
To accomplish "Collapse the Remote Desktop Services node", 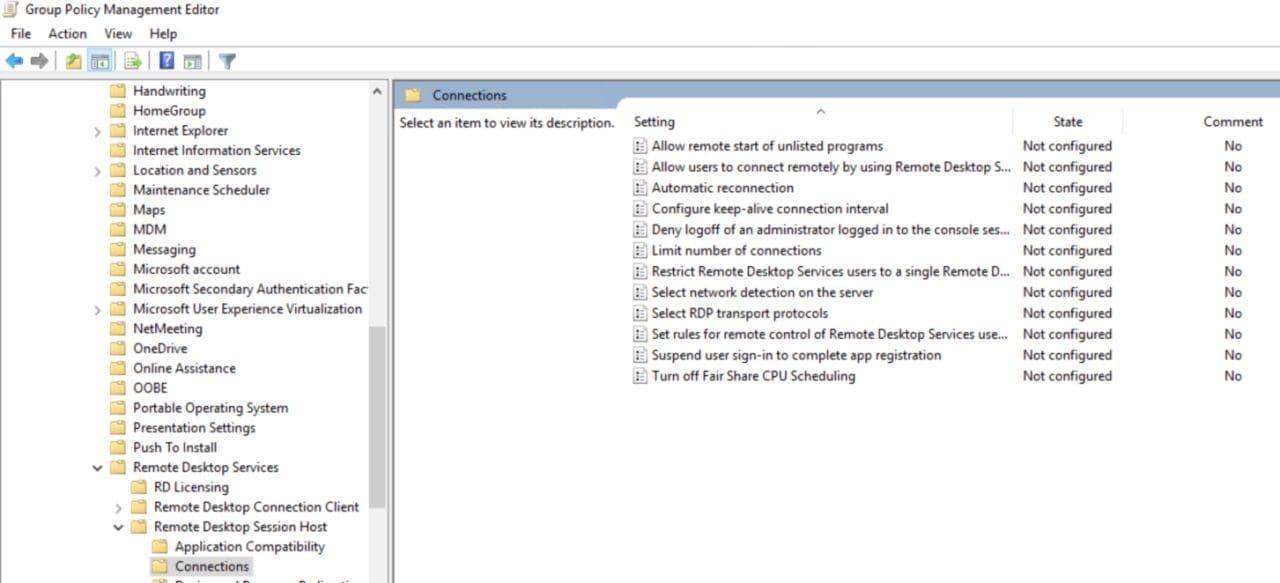I will [97, 467].
